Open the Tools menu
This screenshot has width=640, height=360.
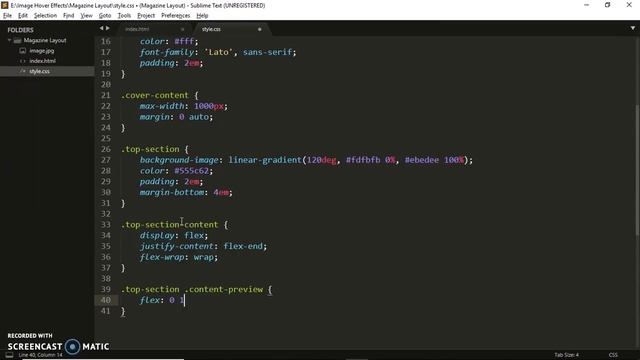coord(124,16)
